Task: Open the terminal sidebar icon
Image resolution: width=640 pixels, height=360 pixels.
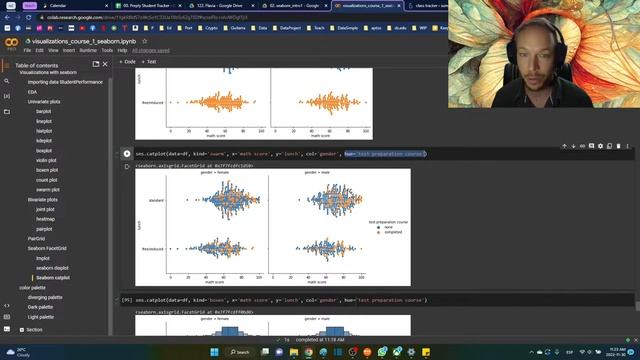Action: pyautogui.click(x=7, y=329)
